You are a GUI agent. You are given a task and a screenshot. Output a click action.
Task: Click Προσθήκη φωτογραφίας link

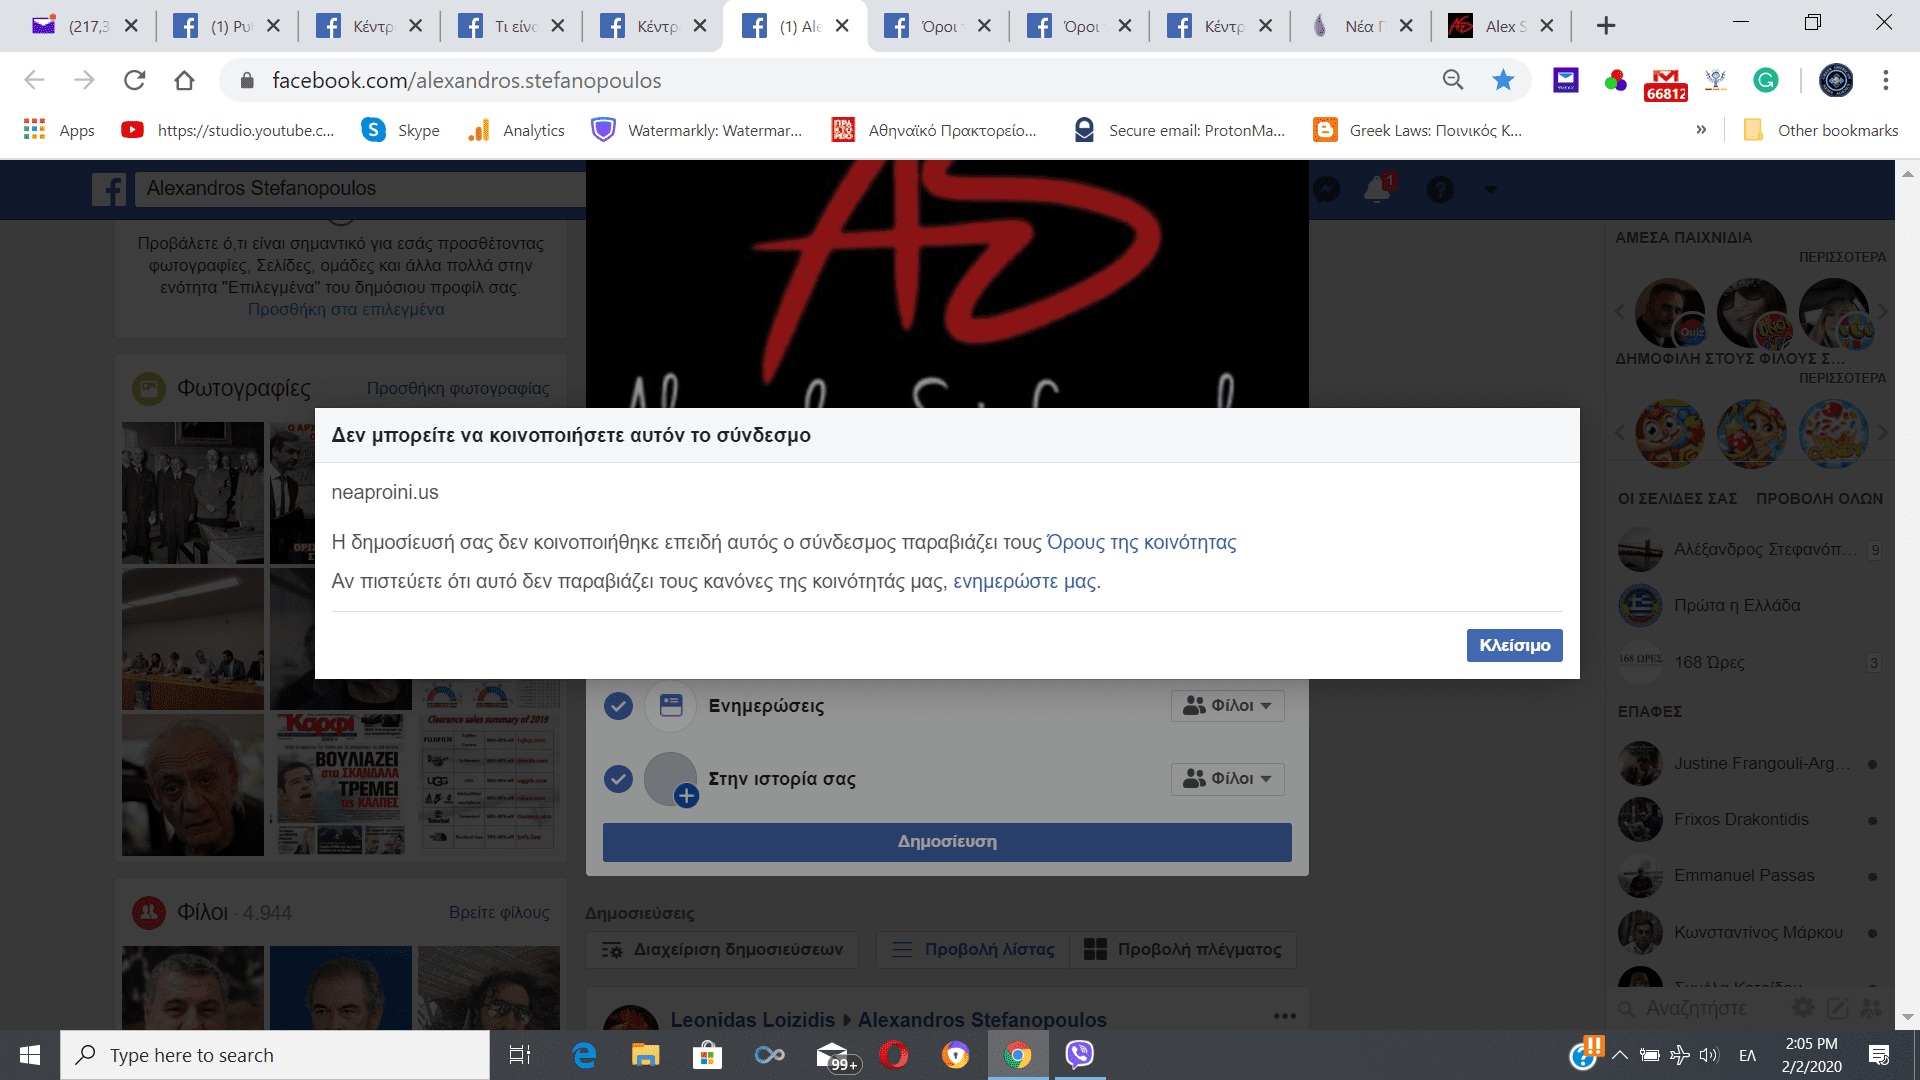(x=458, y=388)
